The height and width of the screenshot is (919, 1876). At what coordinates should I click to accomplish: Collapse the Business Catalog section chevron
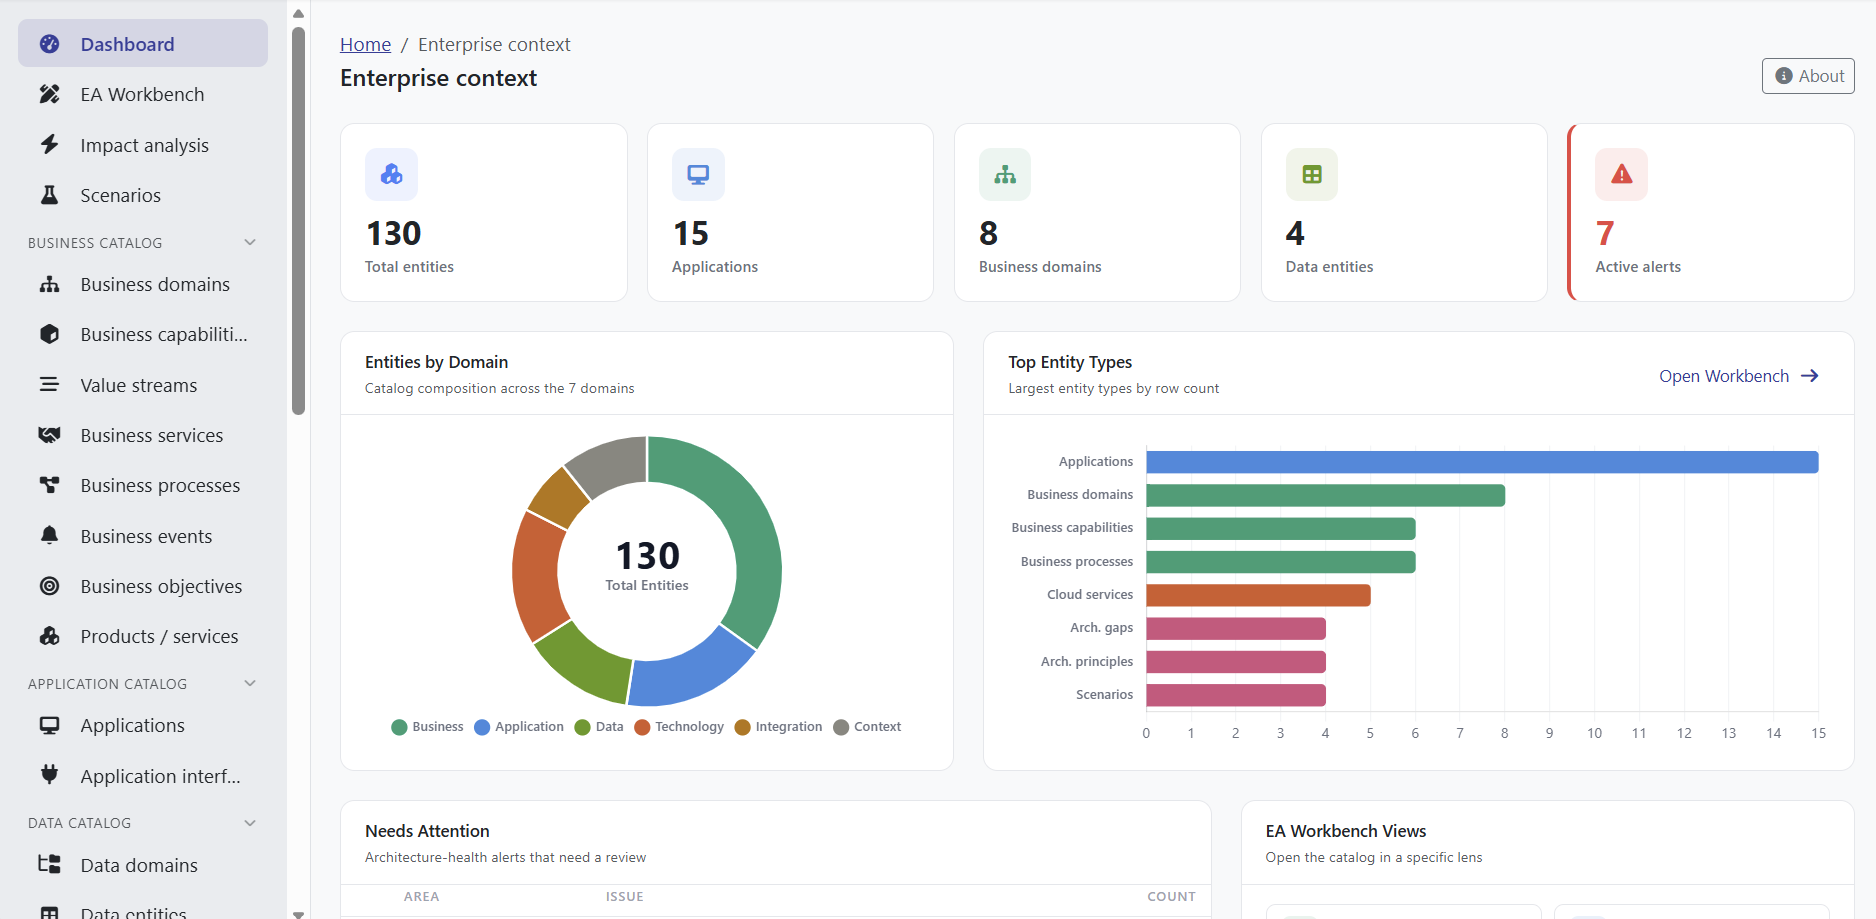[250, 242]
